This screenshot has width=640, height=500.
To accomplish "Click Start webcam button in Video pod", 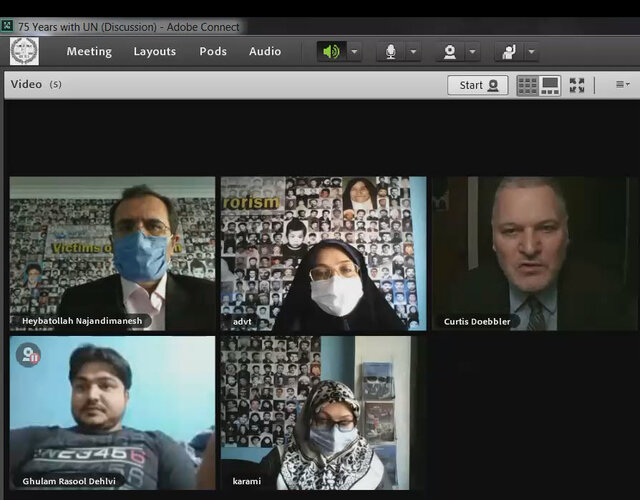I will (x=478, y=85).
